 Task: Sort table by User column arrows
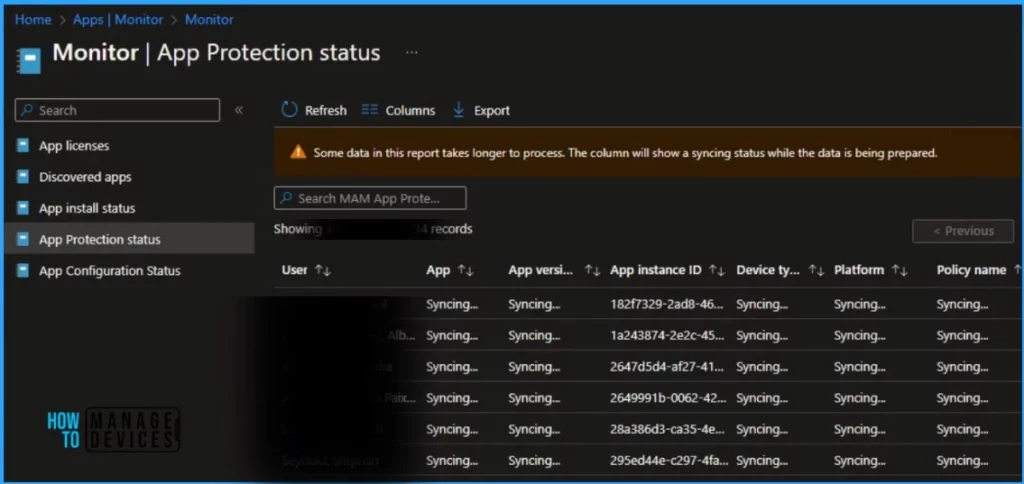(x=323, y=270)
